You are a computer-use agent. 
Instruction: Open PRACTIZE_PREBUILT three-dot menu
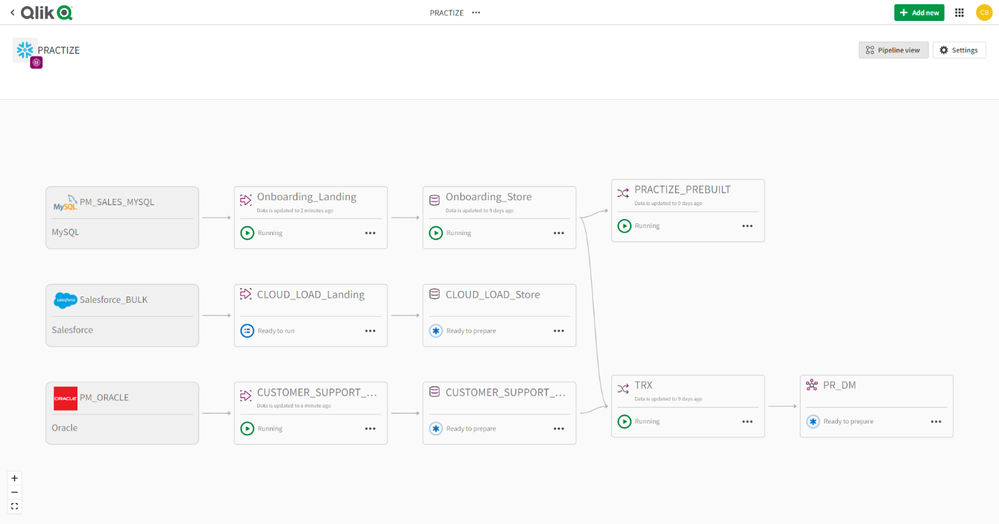click(x=747, y=226)
